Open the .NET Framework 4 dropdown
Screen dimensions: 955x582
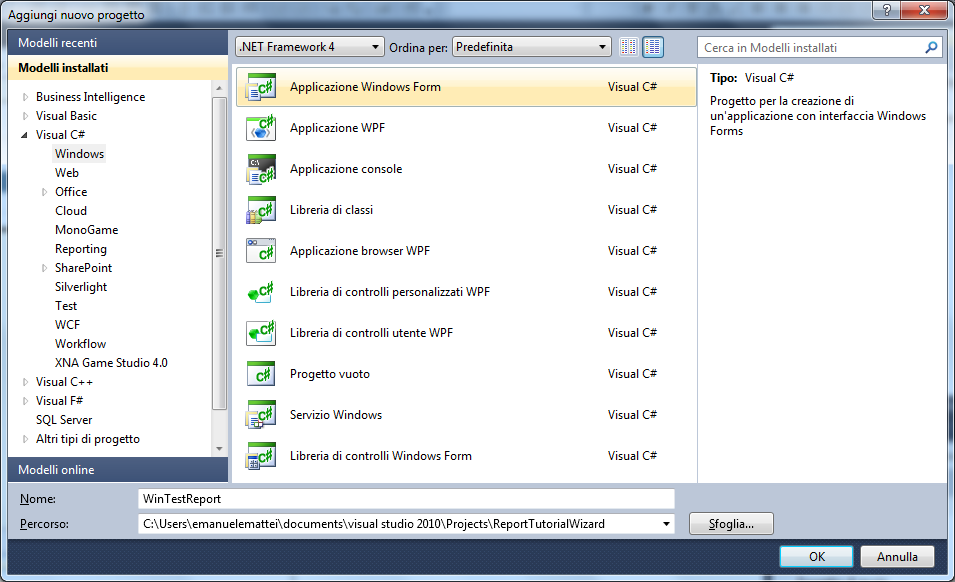point(309,47)
